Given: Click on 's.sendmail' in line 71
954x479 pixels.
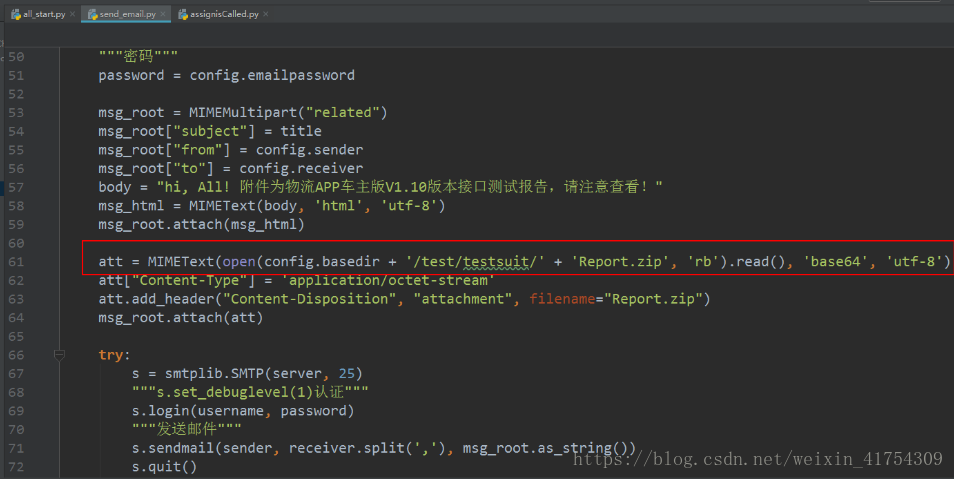Looking at the screenshot, I should pyautogui.click(x=173, y=448).
